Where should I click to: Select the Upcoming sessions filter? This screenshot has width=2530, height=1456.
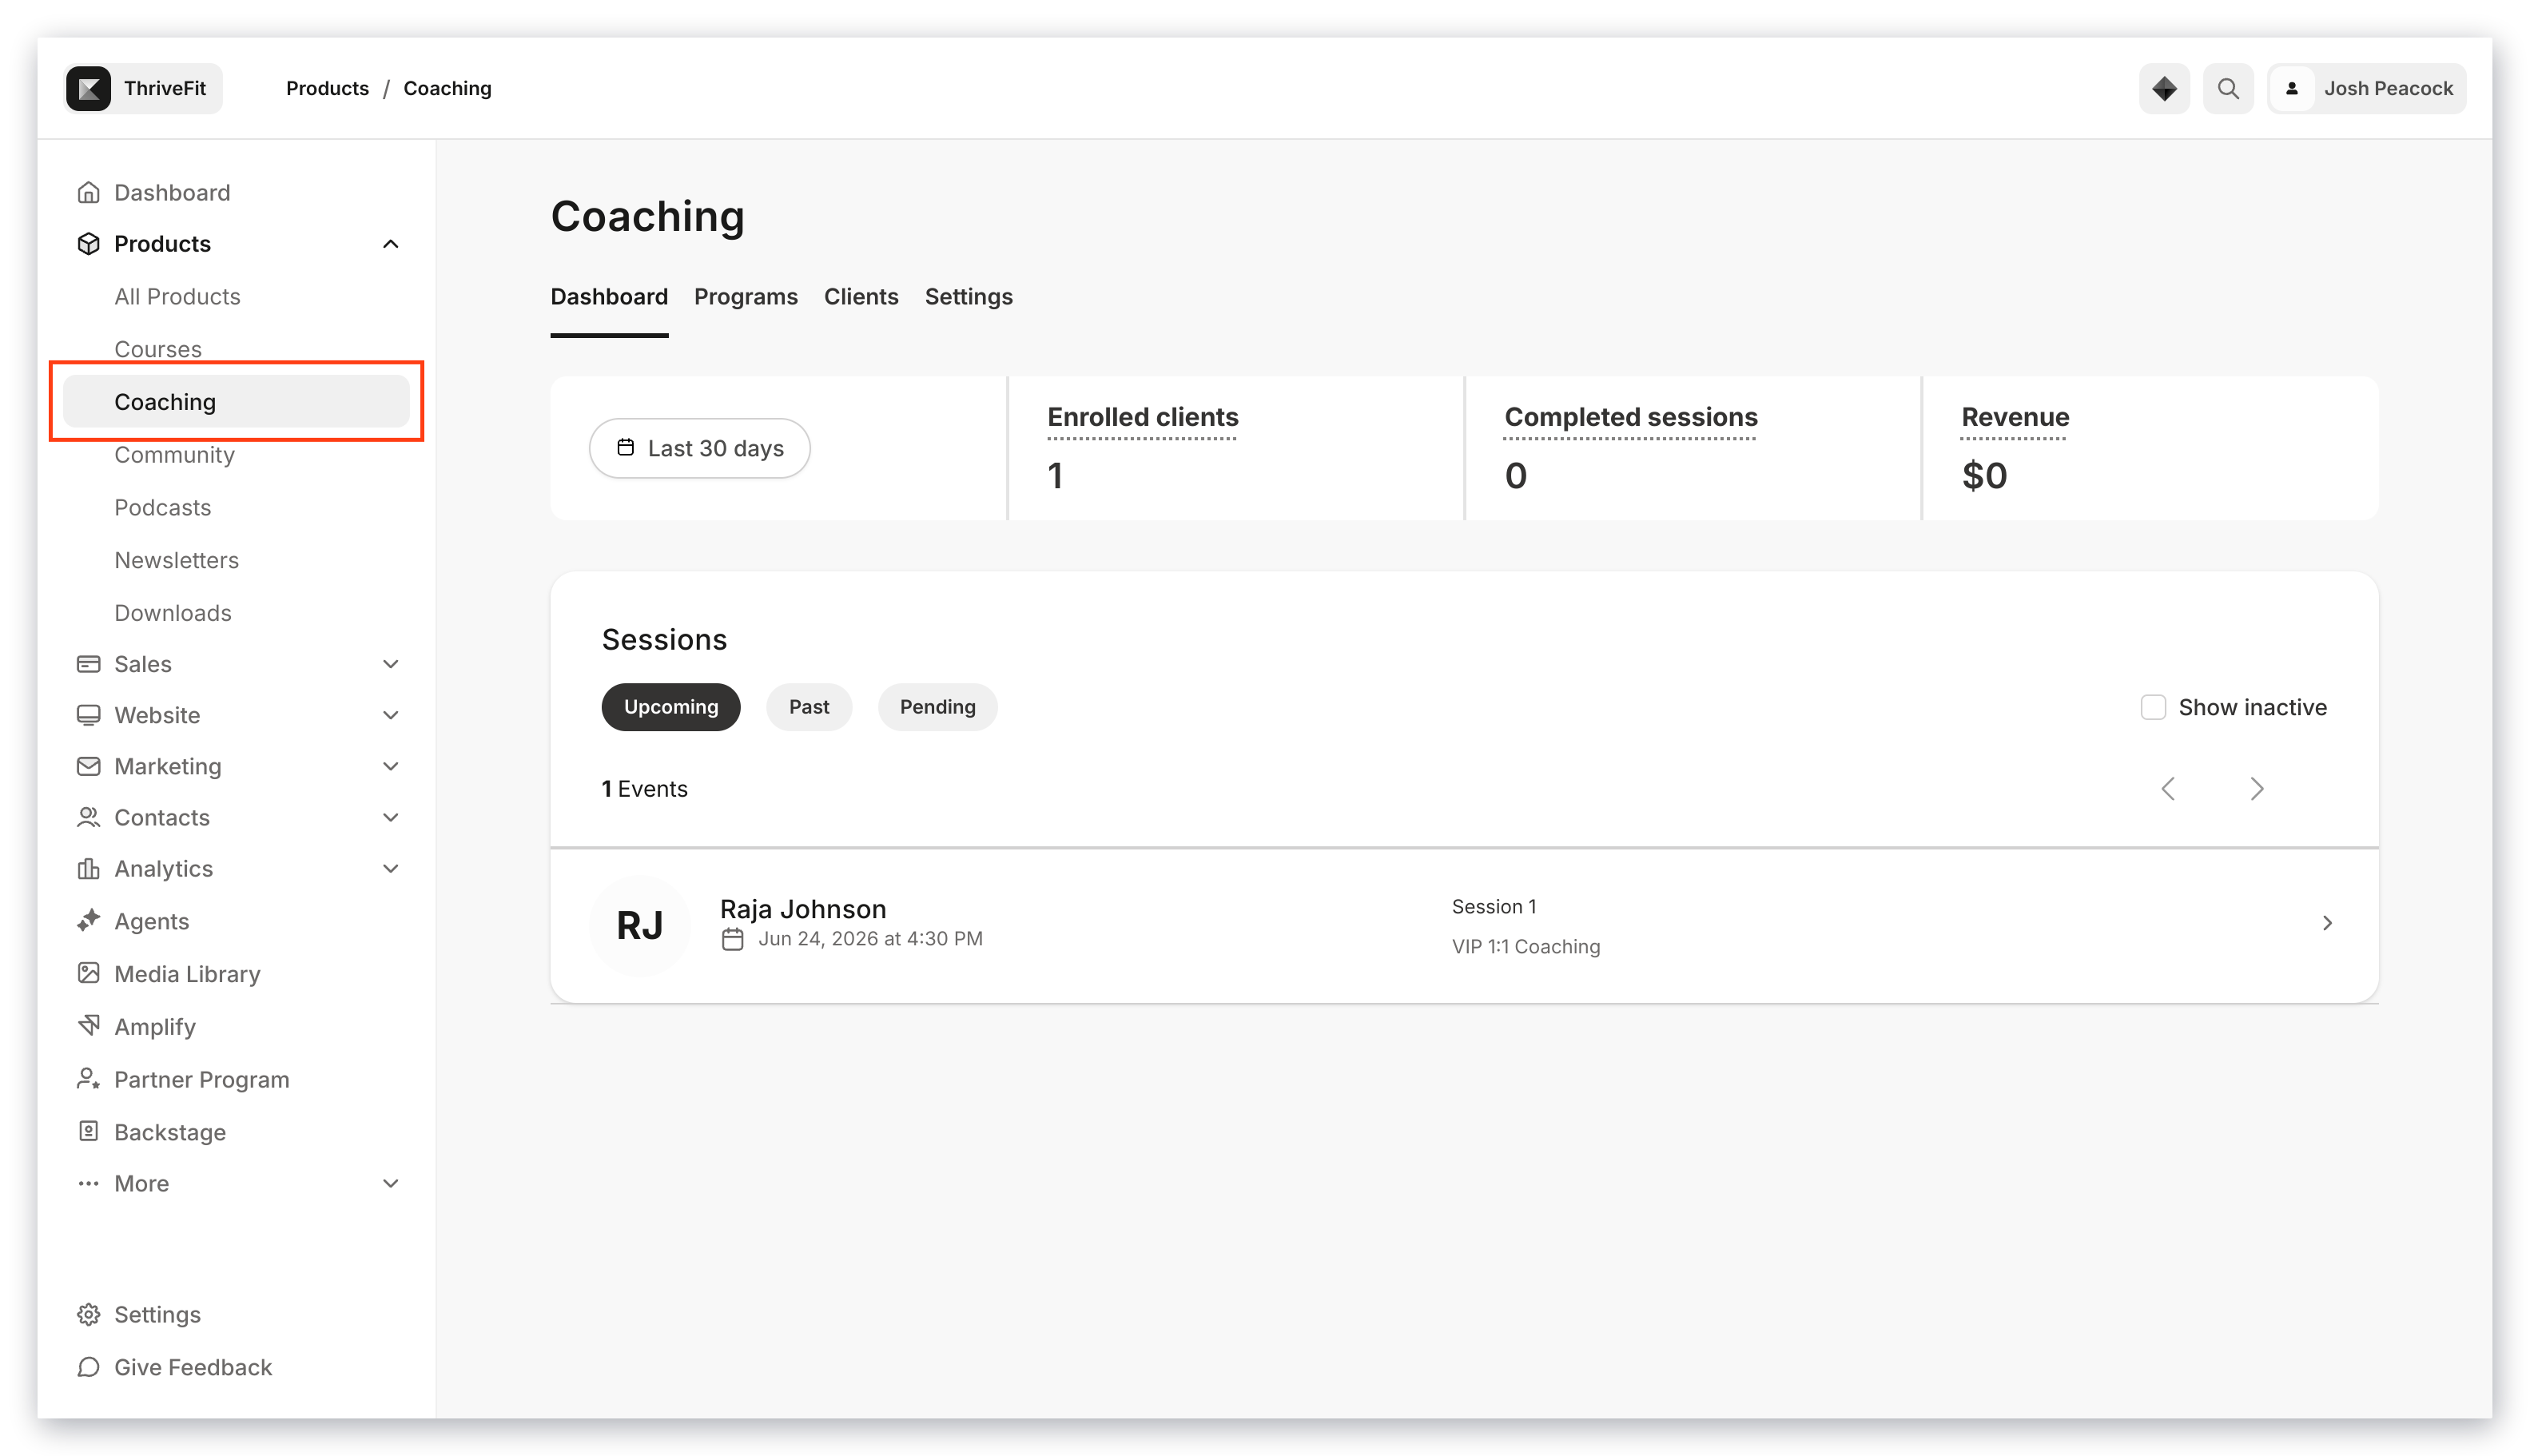coord(671,707)
